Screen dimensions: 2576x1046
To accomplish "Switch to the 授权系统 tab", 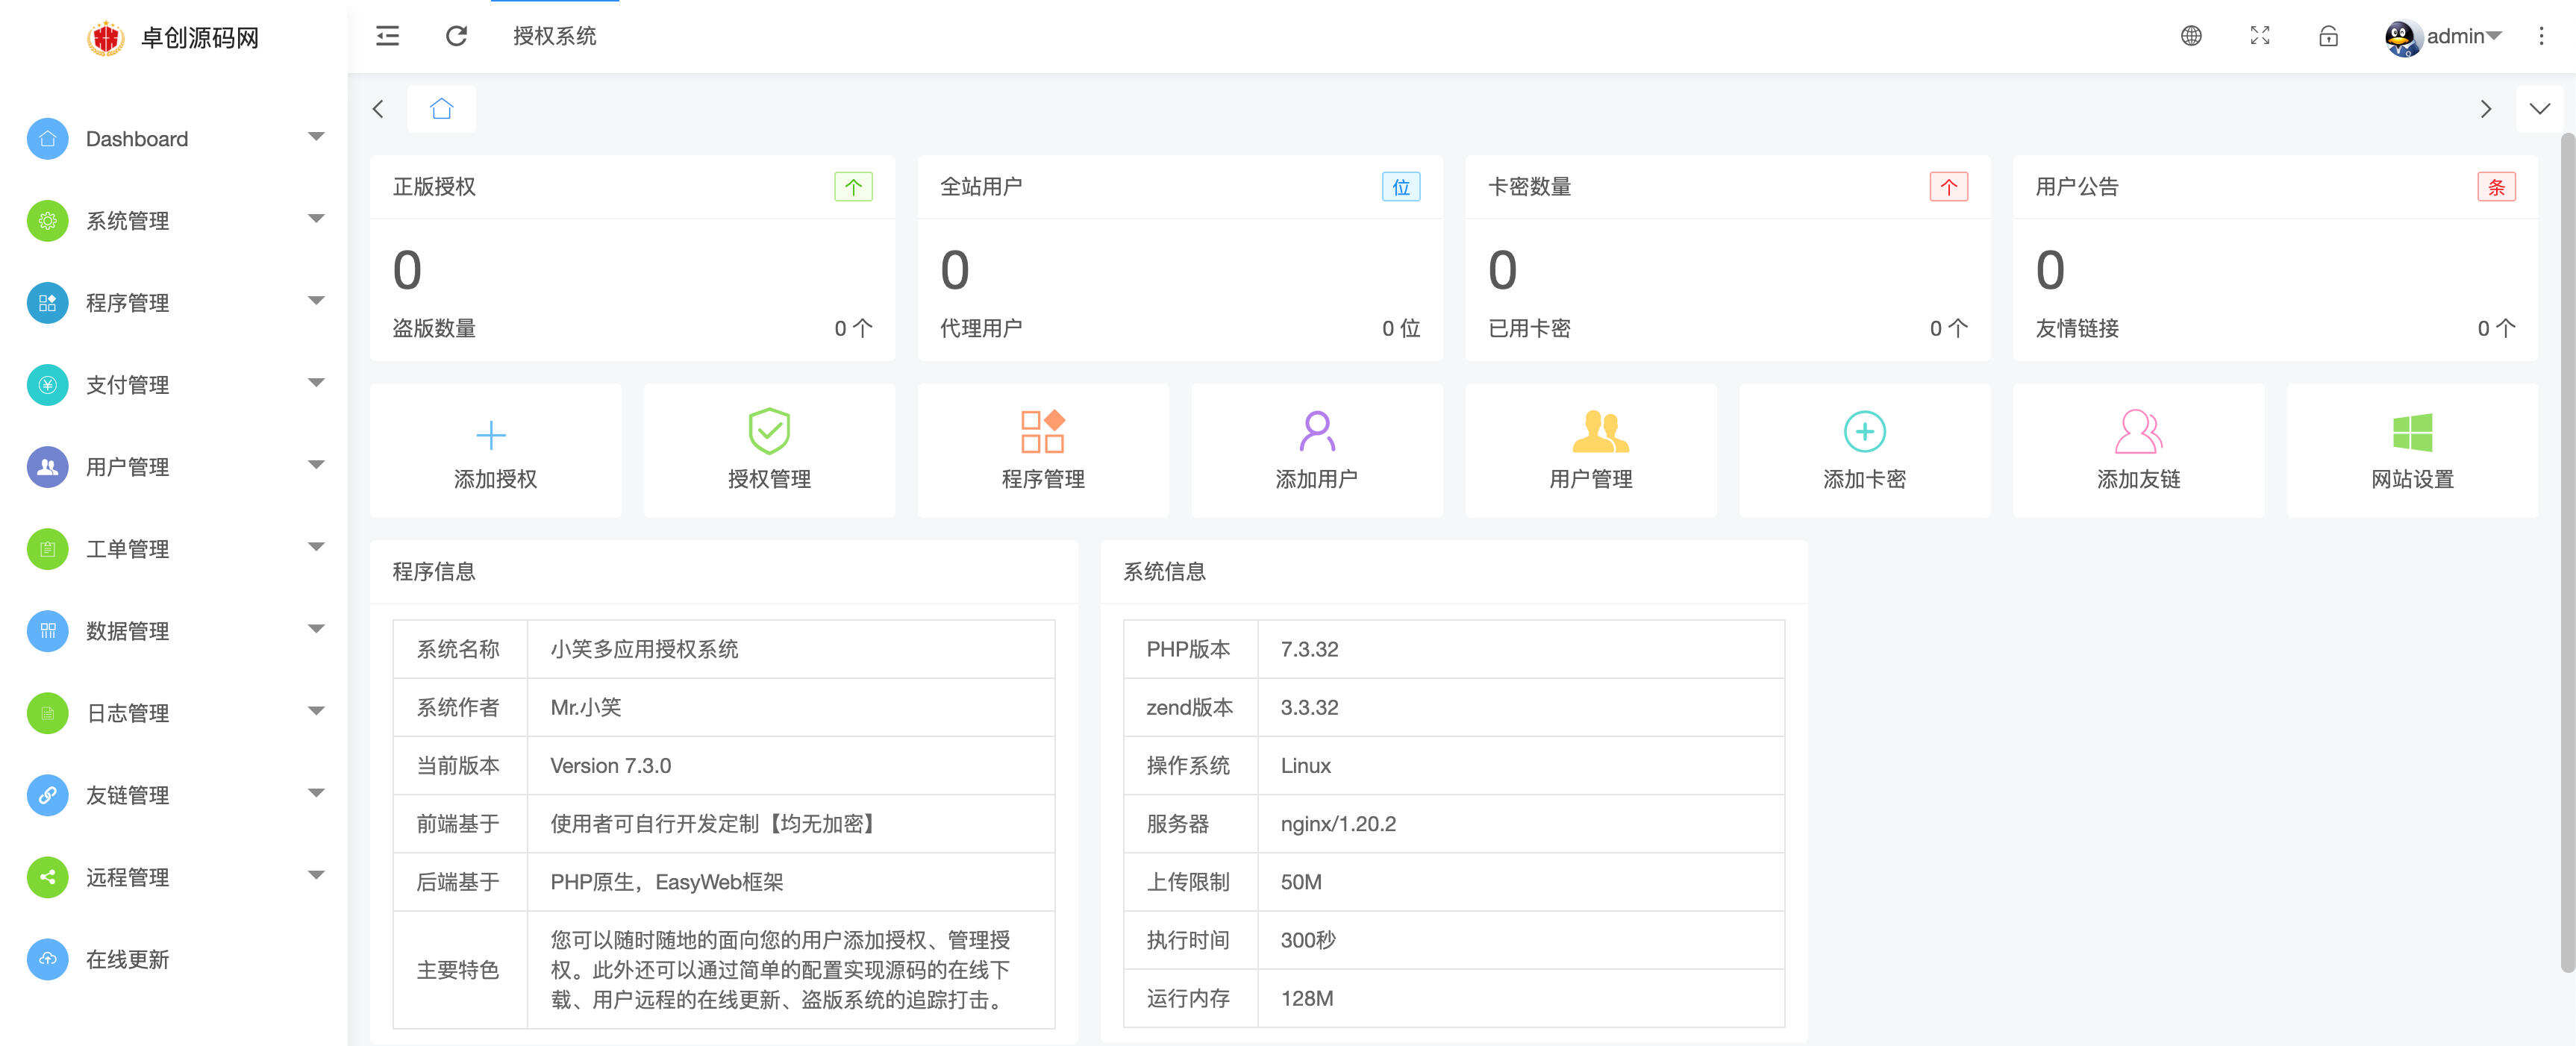I will tap(555, 36).
